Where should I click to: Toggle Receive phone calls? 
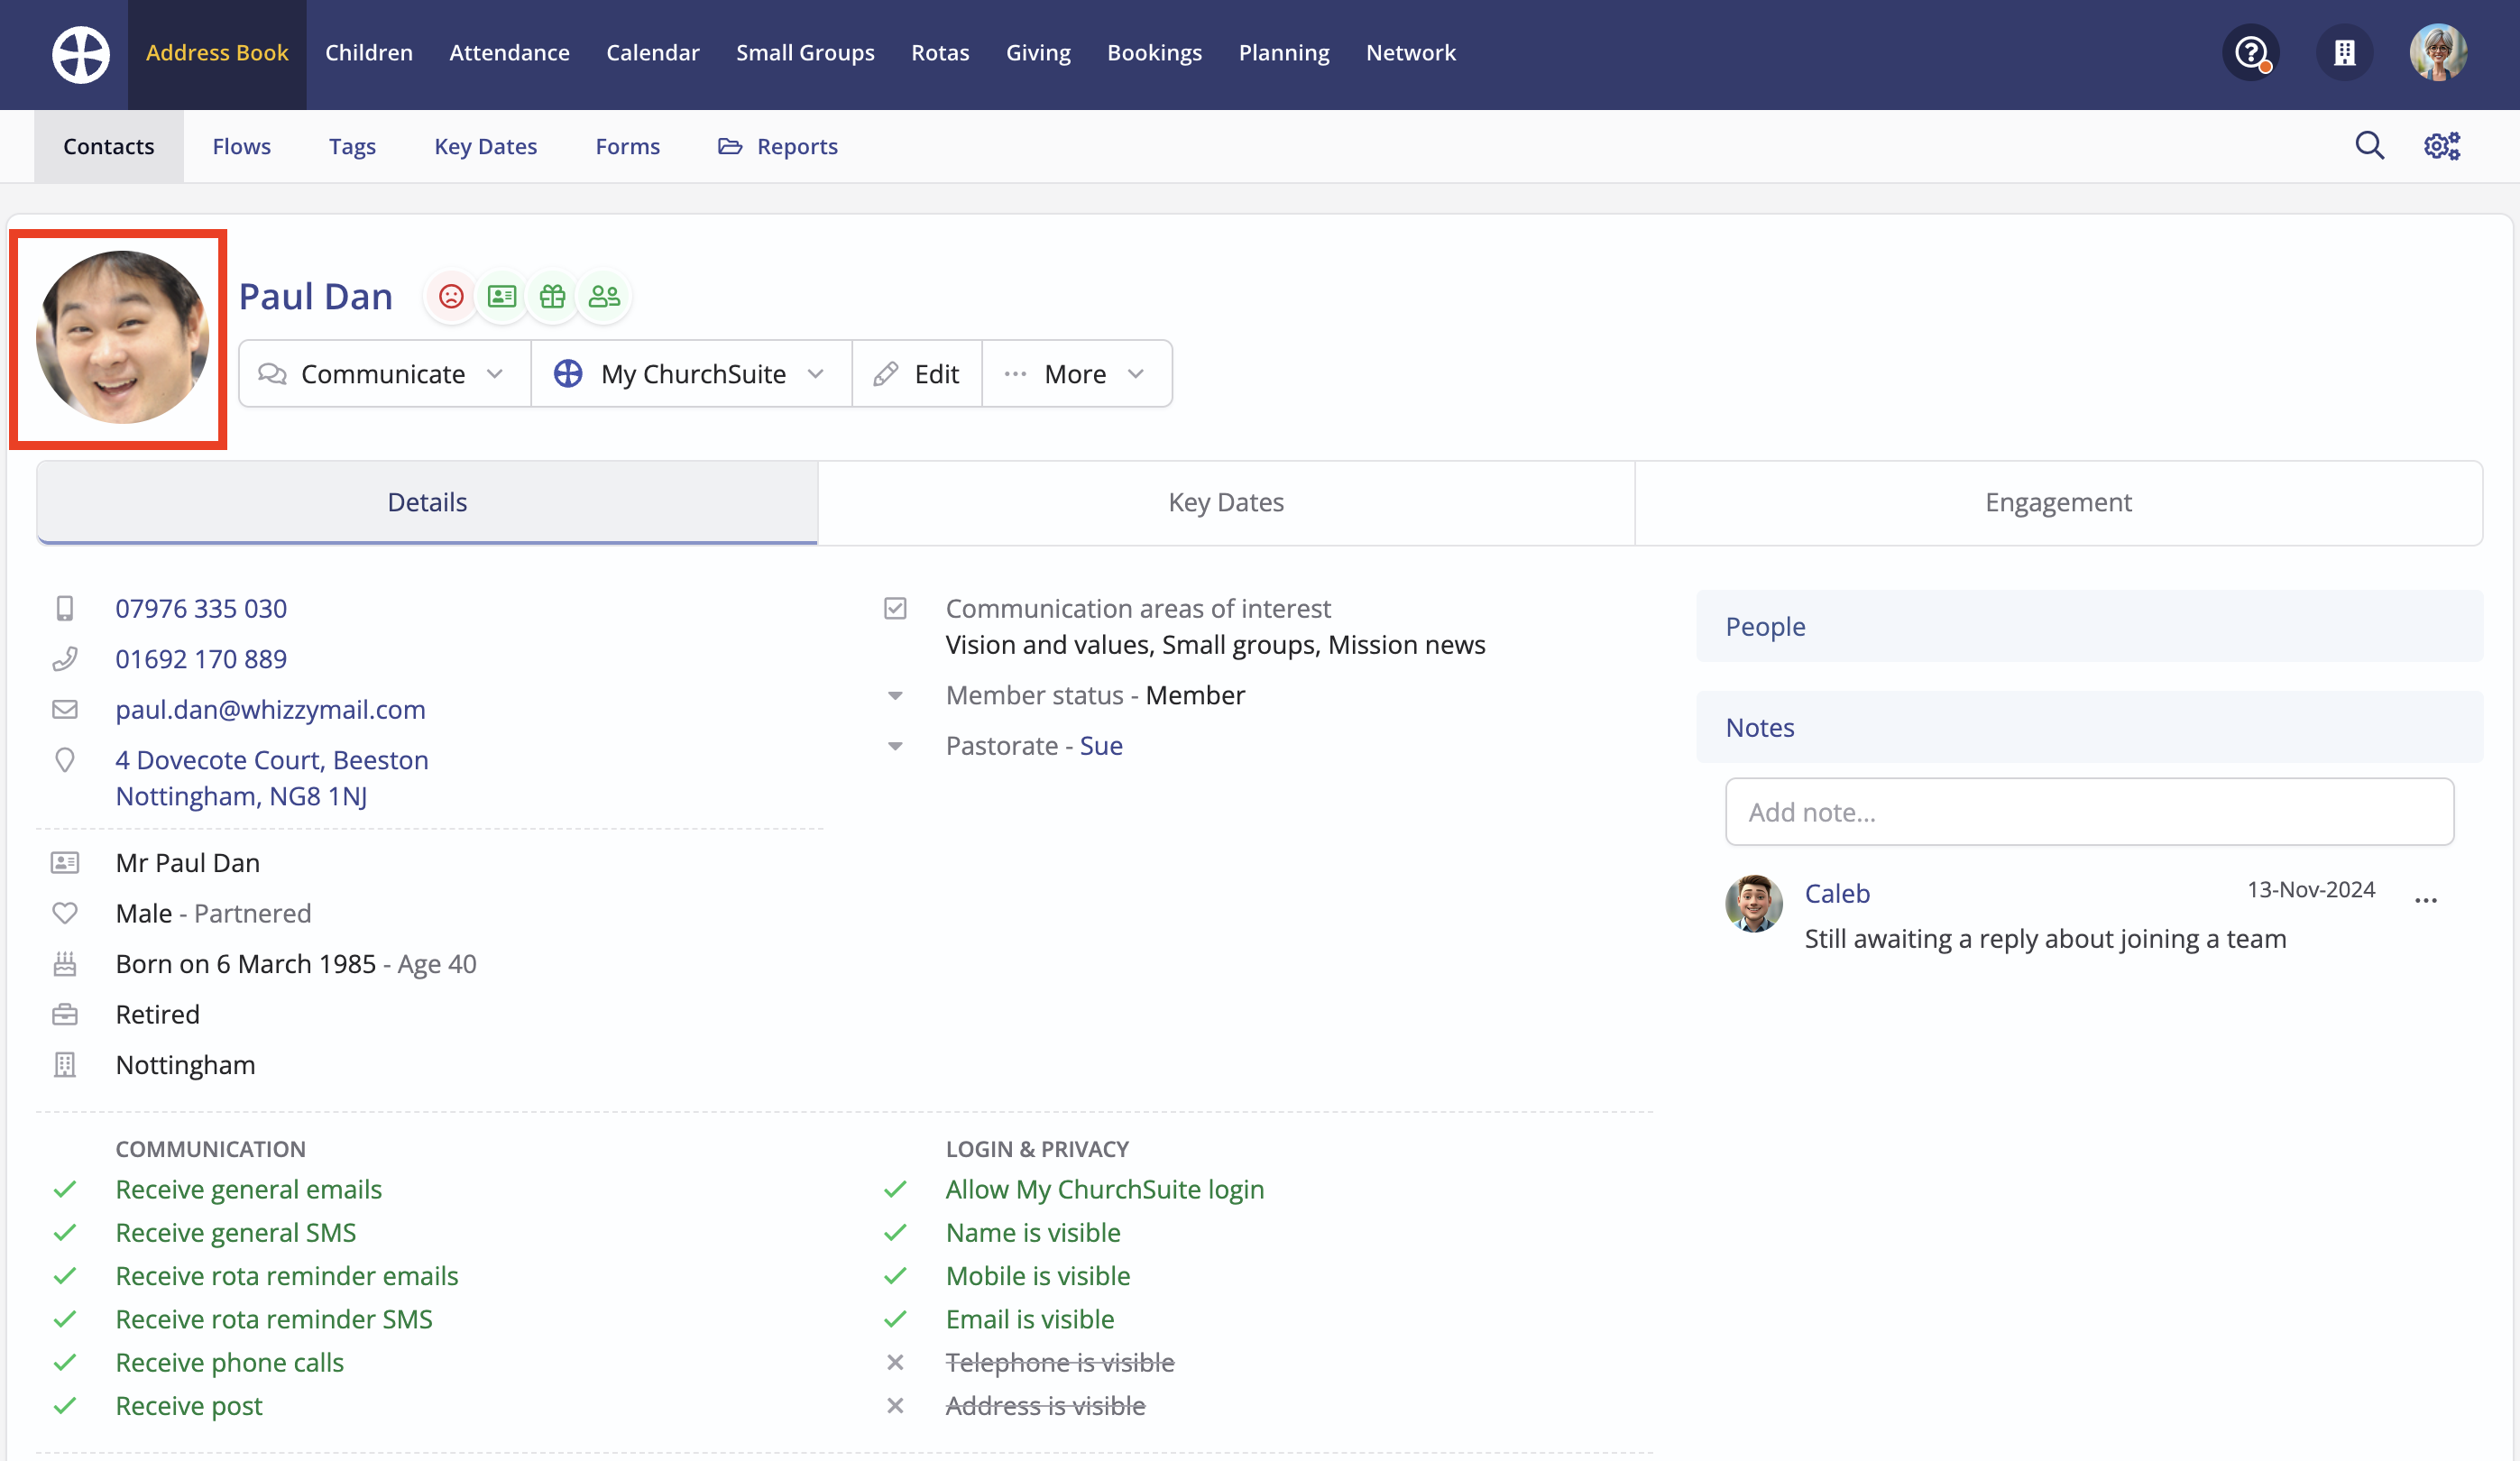tap(230, 1363)
